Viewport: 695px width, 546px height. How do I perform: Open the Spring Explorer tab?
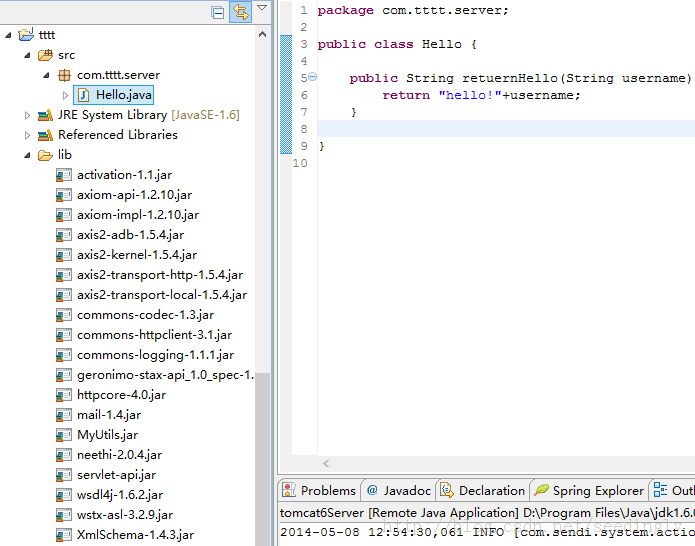pos(589,491)
